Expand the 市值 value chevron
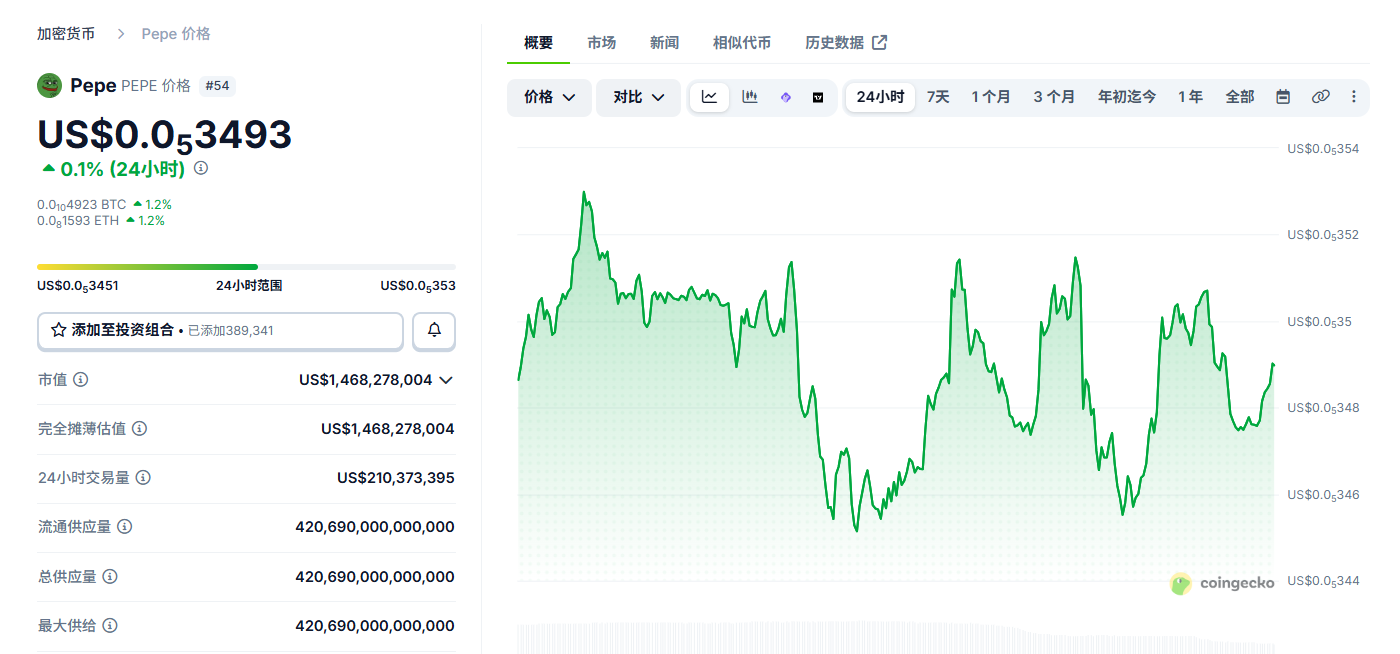Screen dimensions: 1400x654 click(446, 380)
